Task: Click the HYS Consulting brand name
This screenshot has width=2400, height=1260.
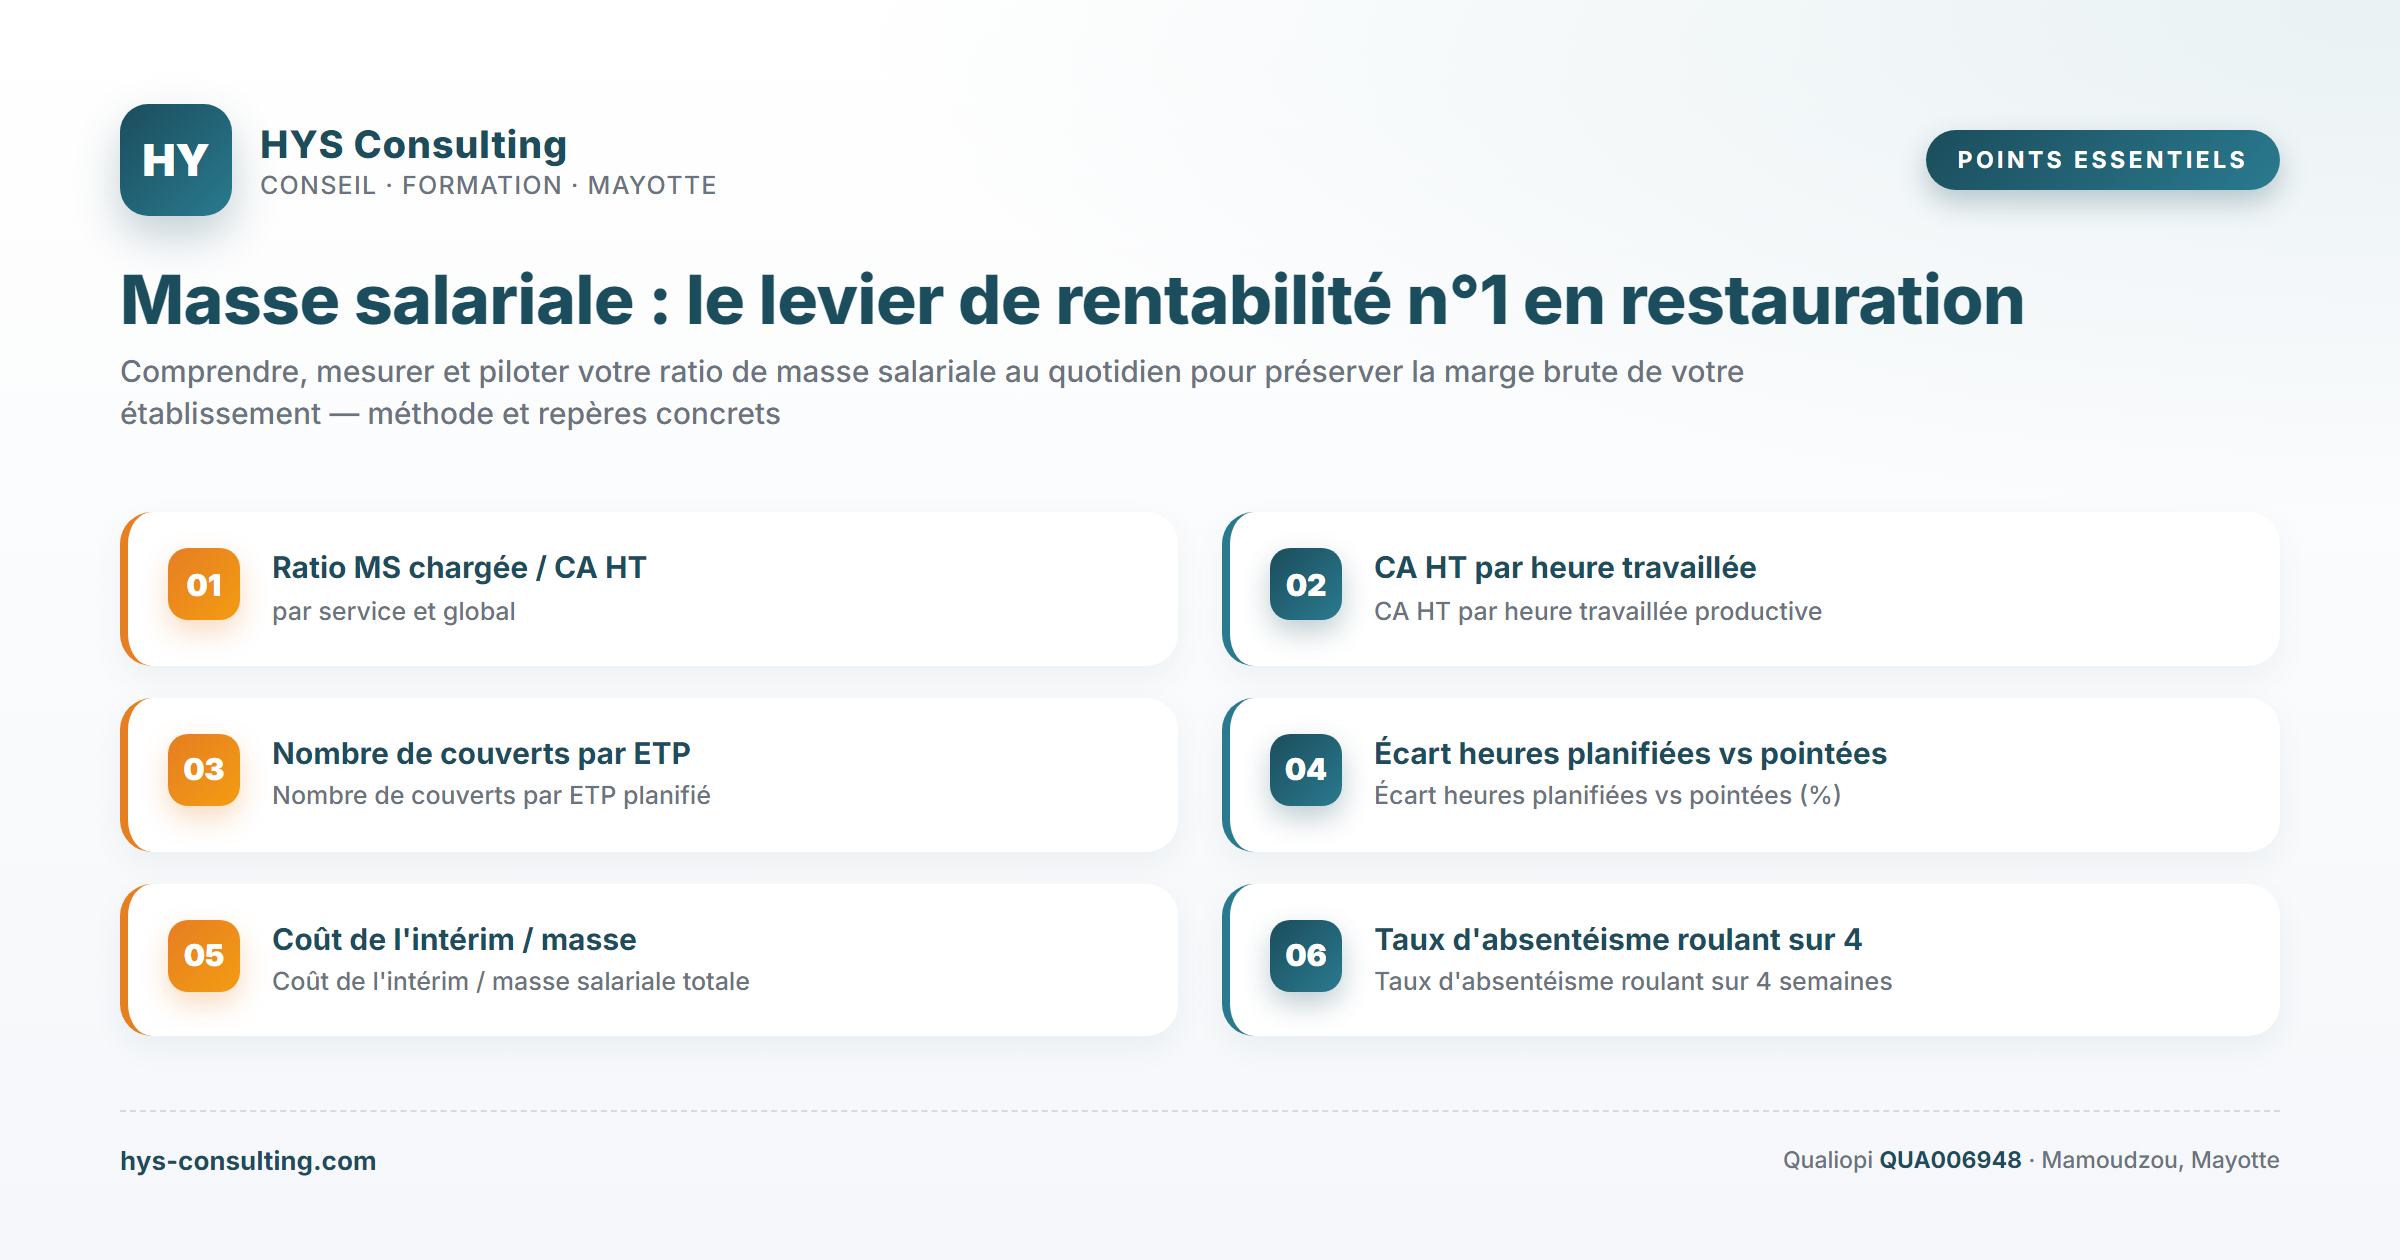Action: [x=413, y=144]
